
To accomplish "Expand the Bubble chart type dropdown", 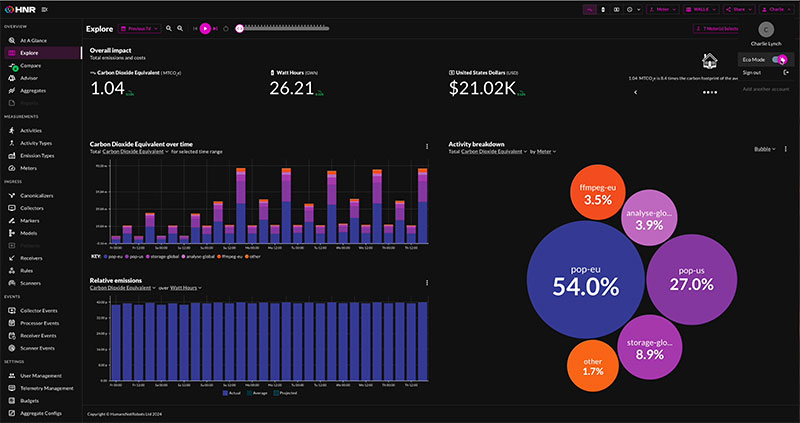I will (766, 149).
